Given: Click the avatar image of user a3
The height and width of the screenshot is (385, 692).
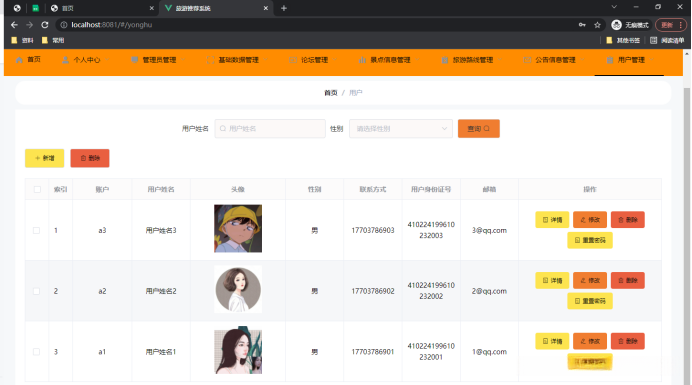Looking at the screenshot, I should [x=238, y=228].
